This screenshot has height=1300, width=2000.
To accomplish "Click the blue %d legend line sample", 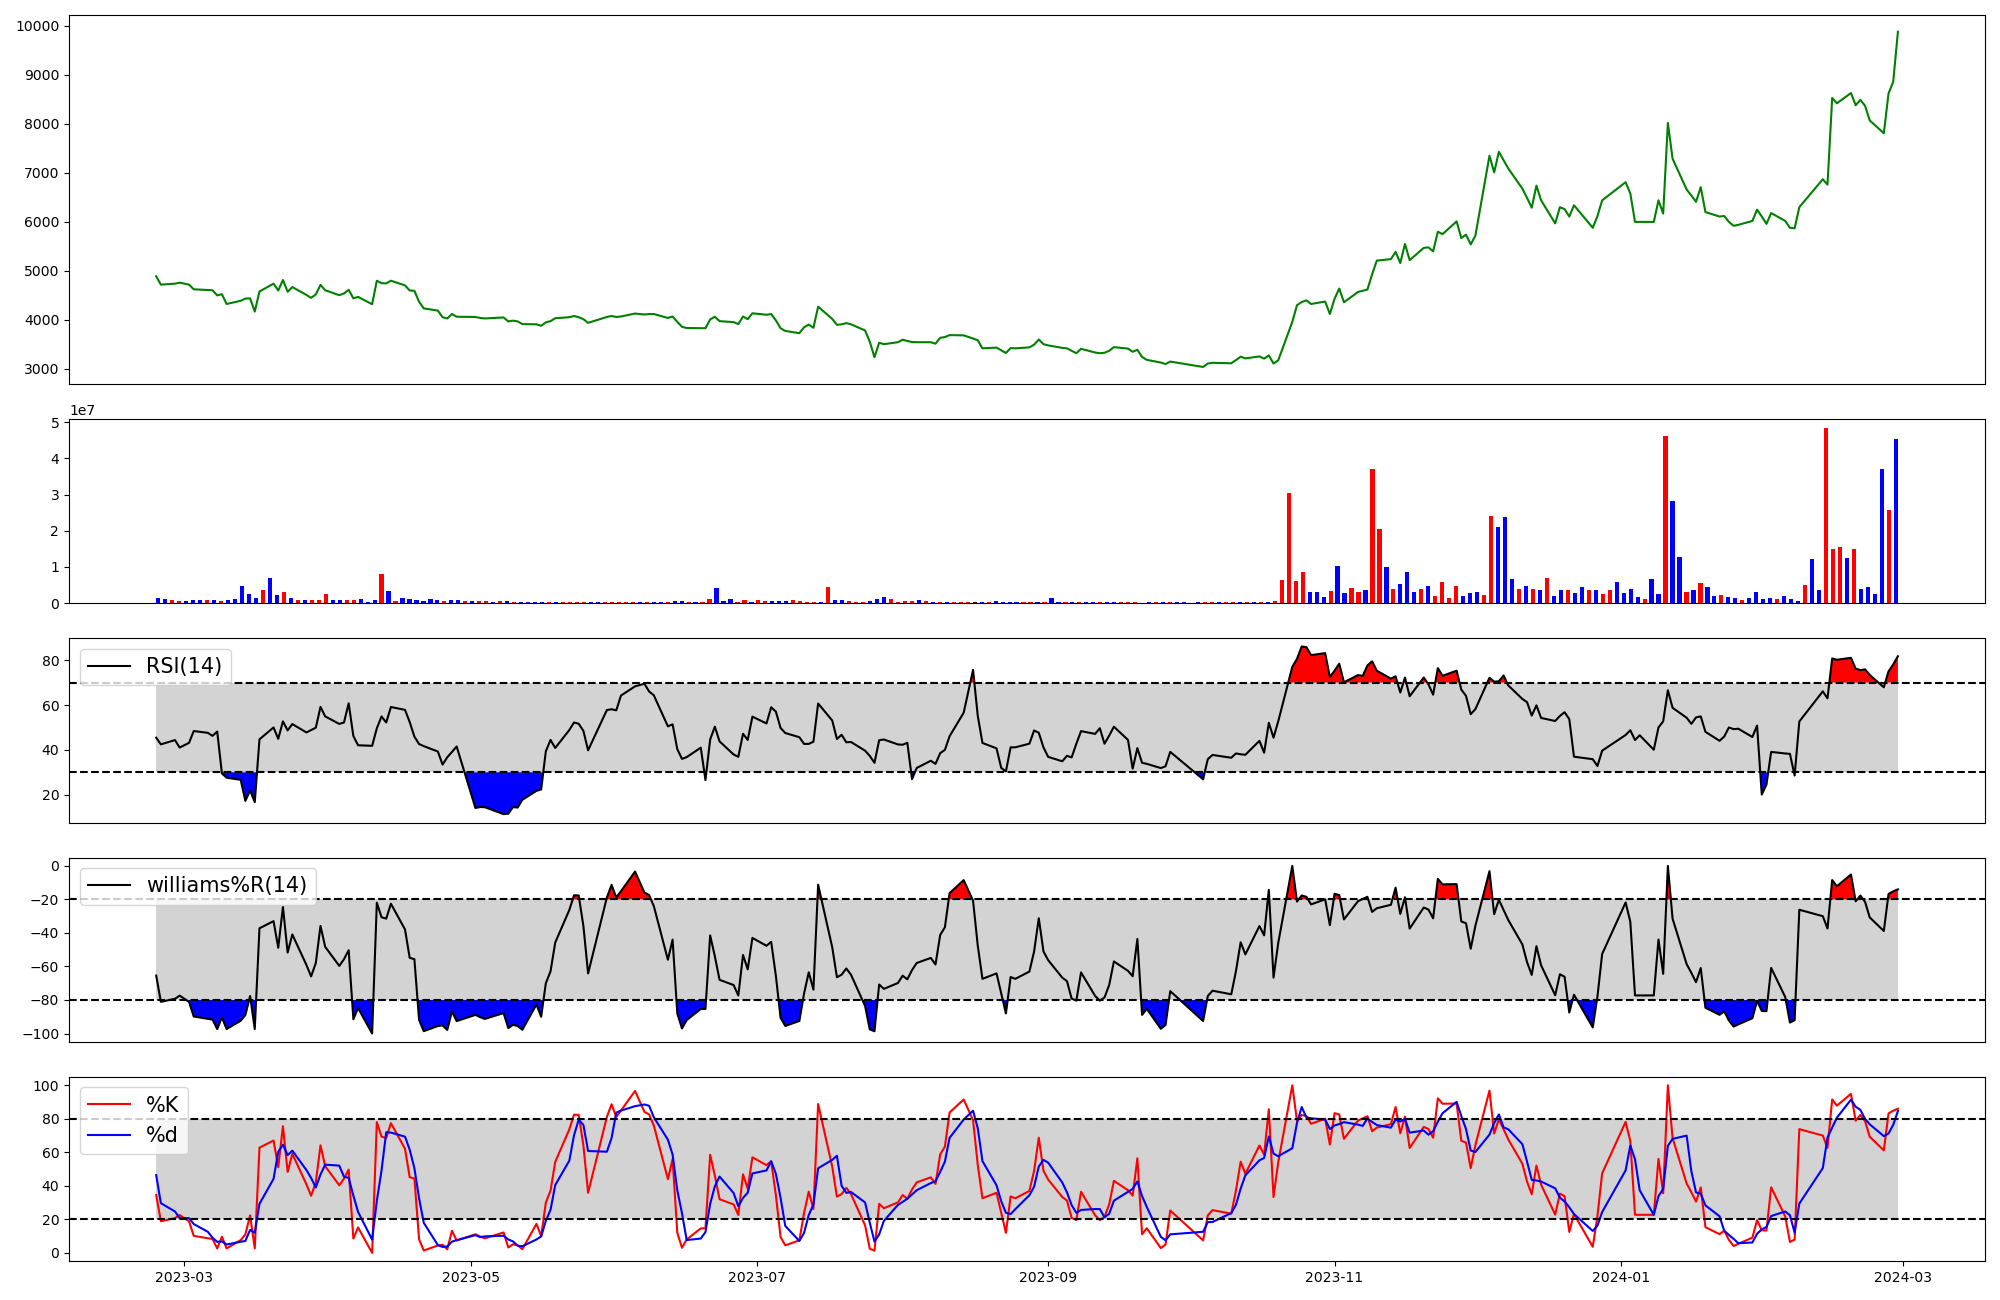I will click(x=109, y=1134).
